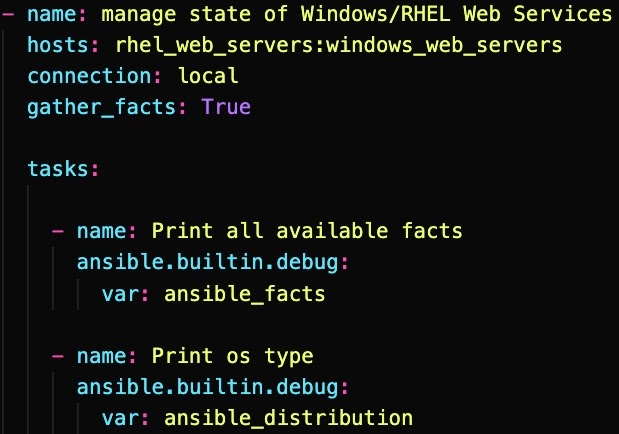Click the text "Print os type"
This screenshot has width=619, height=434.
pos(232,356)
